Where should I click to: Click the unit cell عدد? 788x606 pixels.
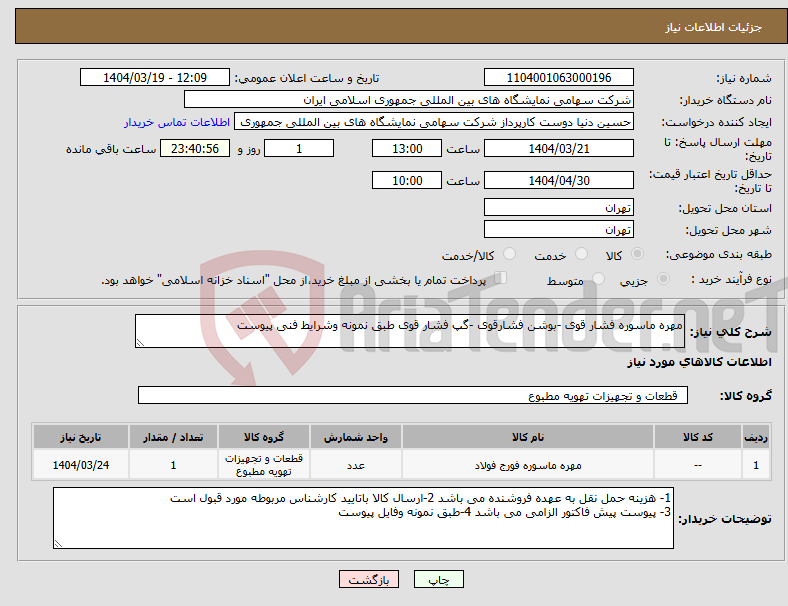[x=355, y=465]
